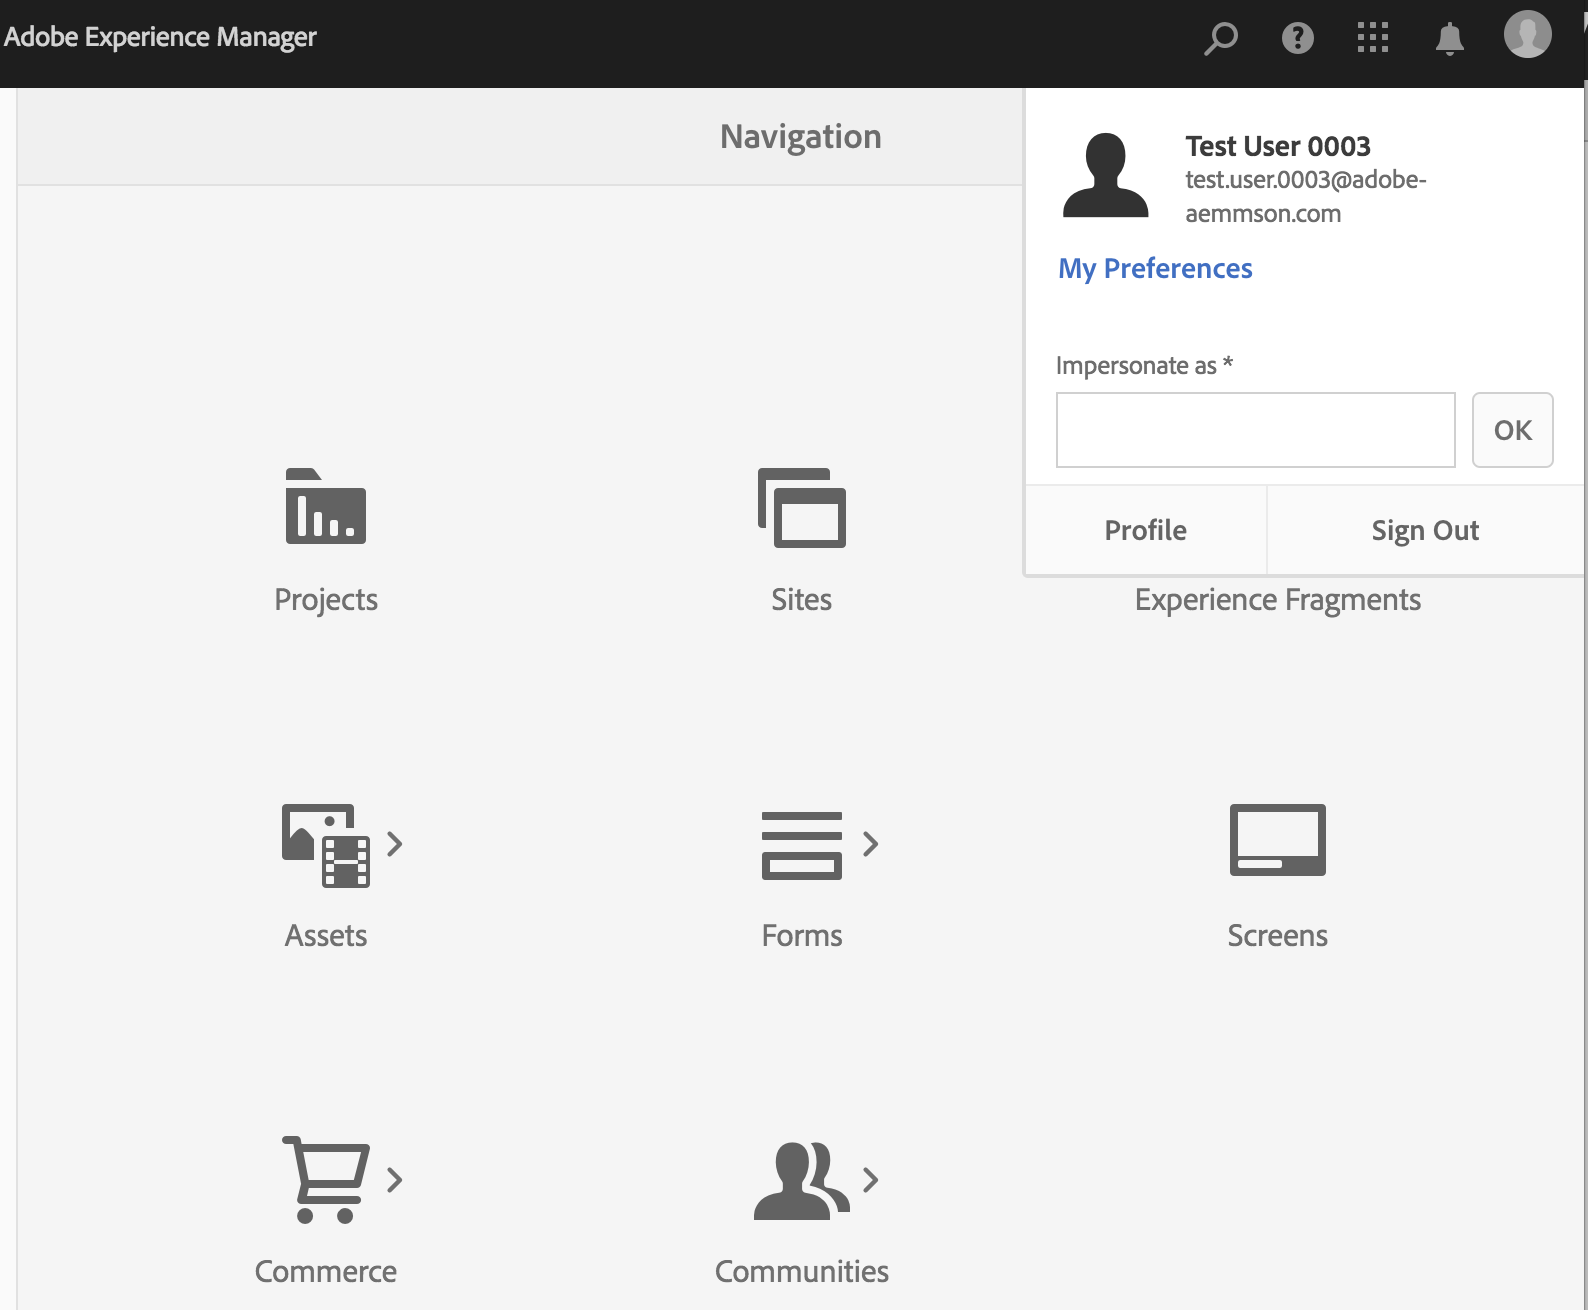The image size is (1588, 1310).
Task: Open the Sites pages icon
Action: pyautogui.click(x=802, y=507)
